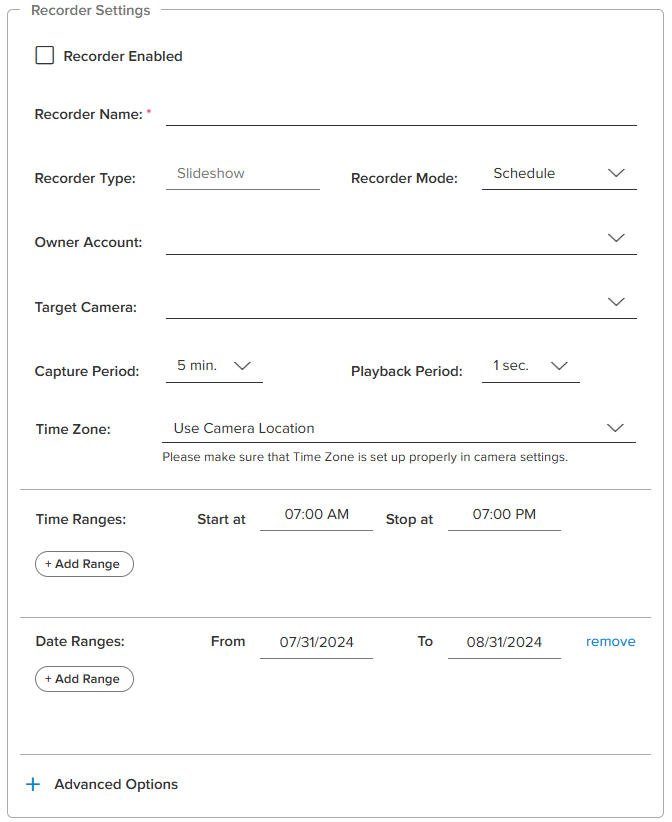Click Add Range under Date Ranges
672x822 pixels.
[84, 679]
